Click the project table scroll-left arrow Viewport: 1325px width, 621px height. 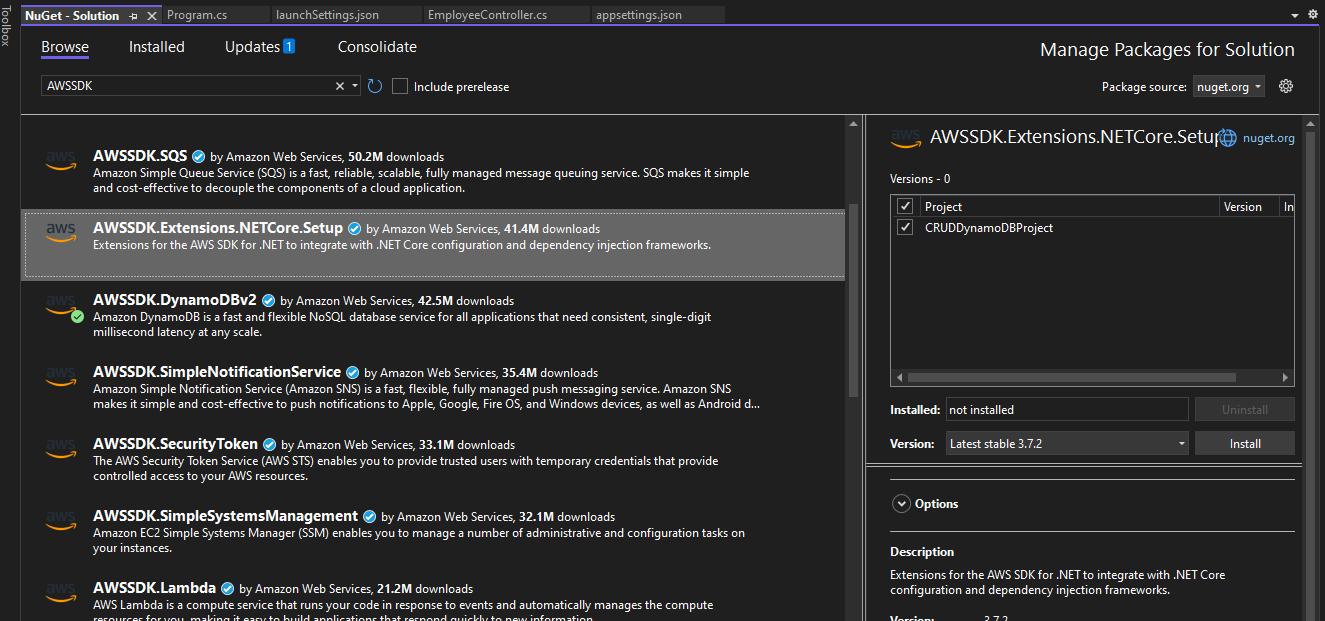click(x=899, y=377)
